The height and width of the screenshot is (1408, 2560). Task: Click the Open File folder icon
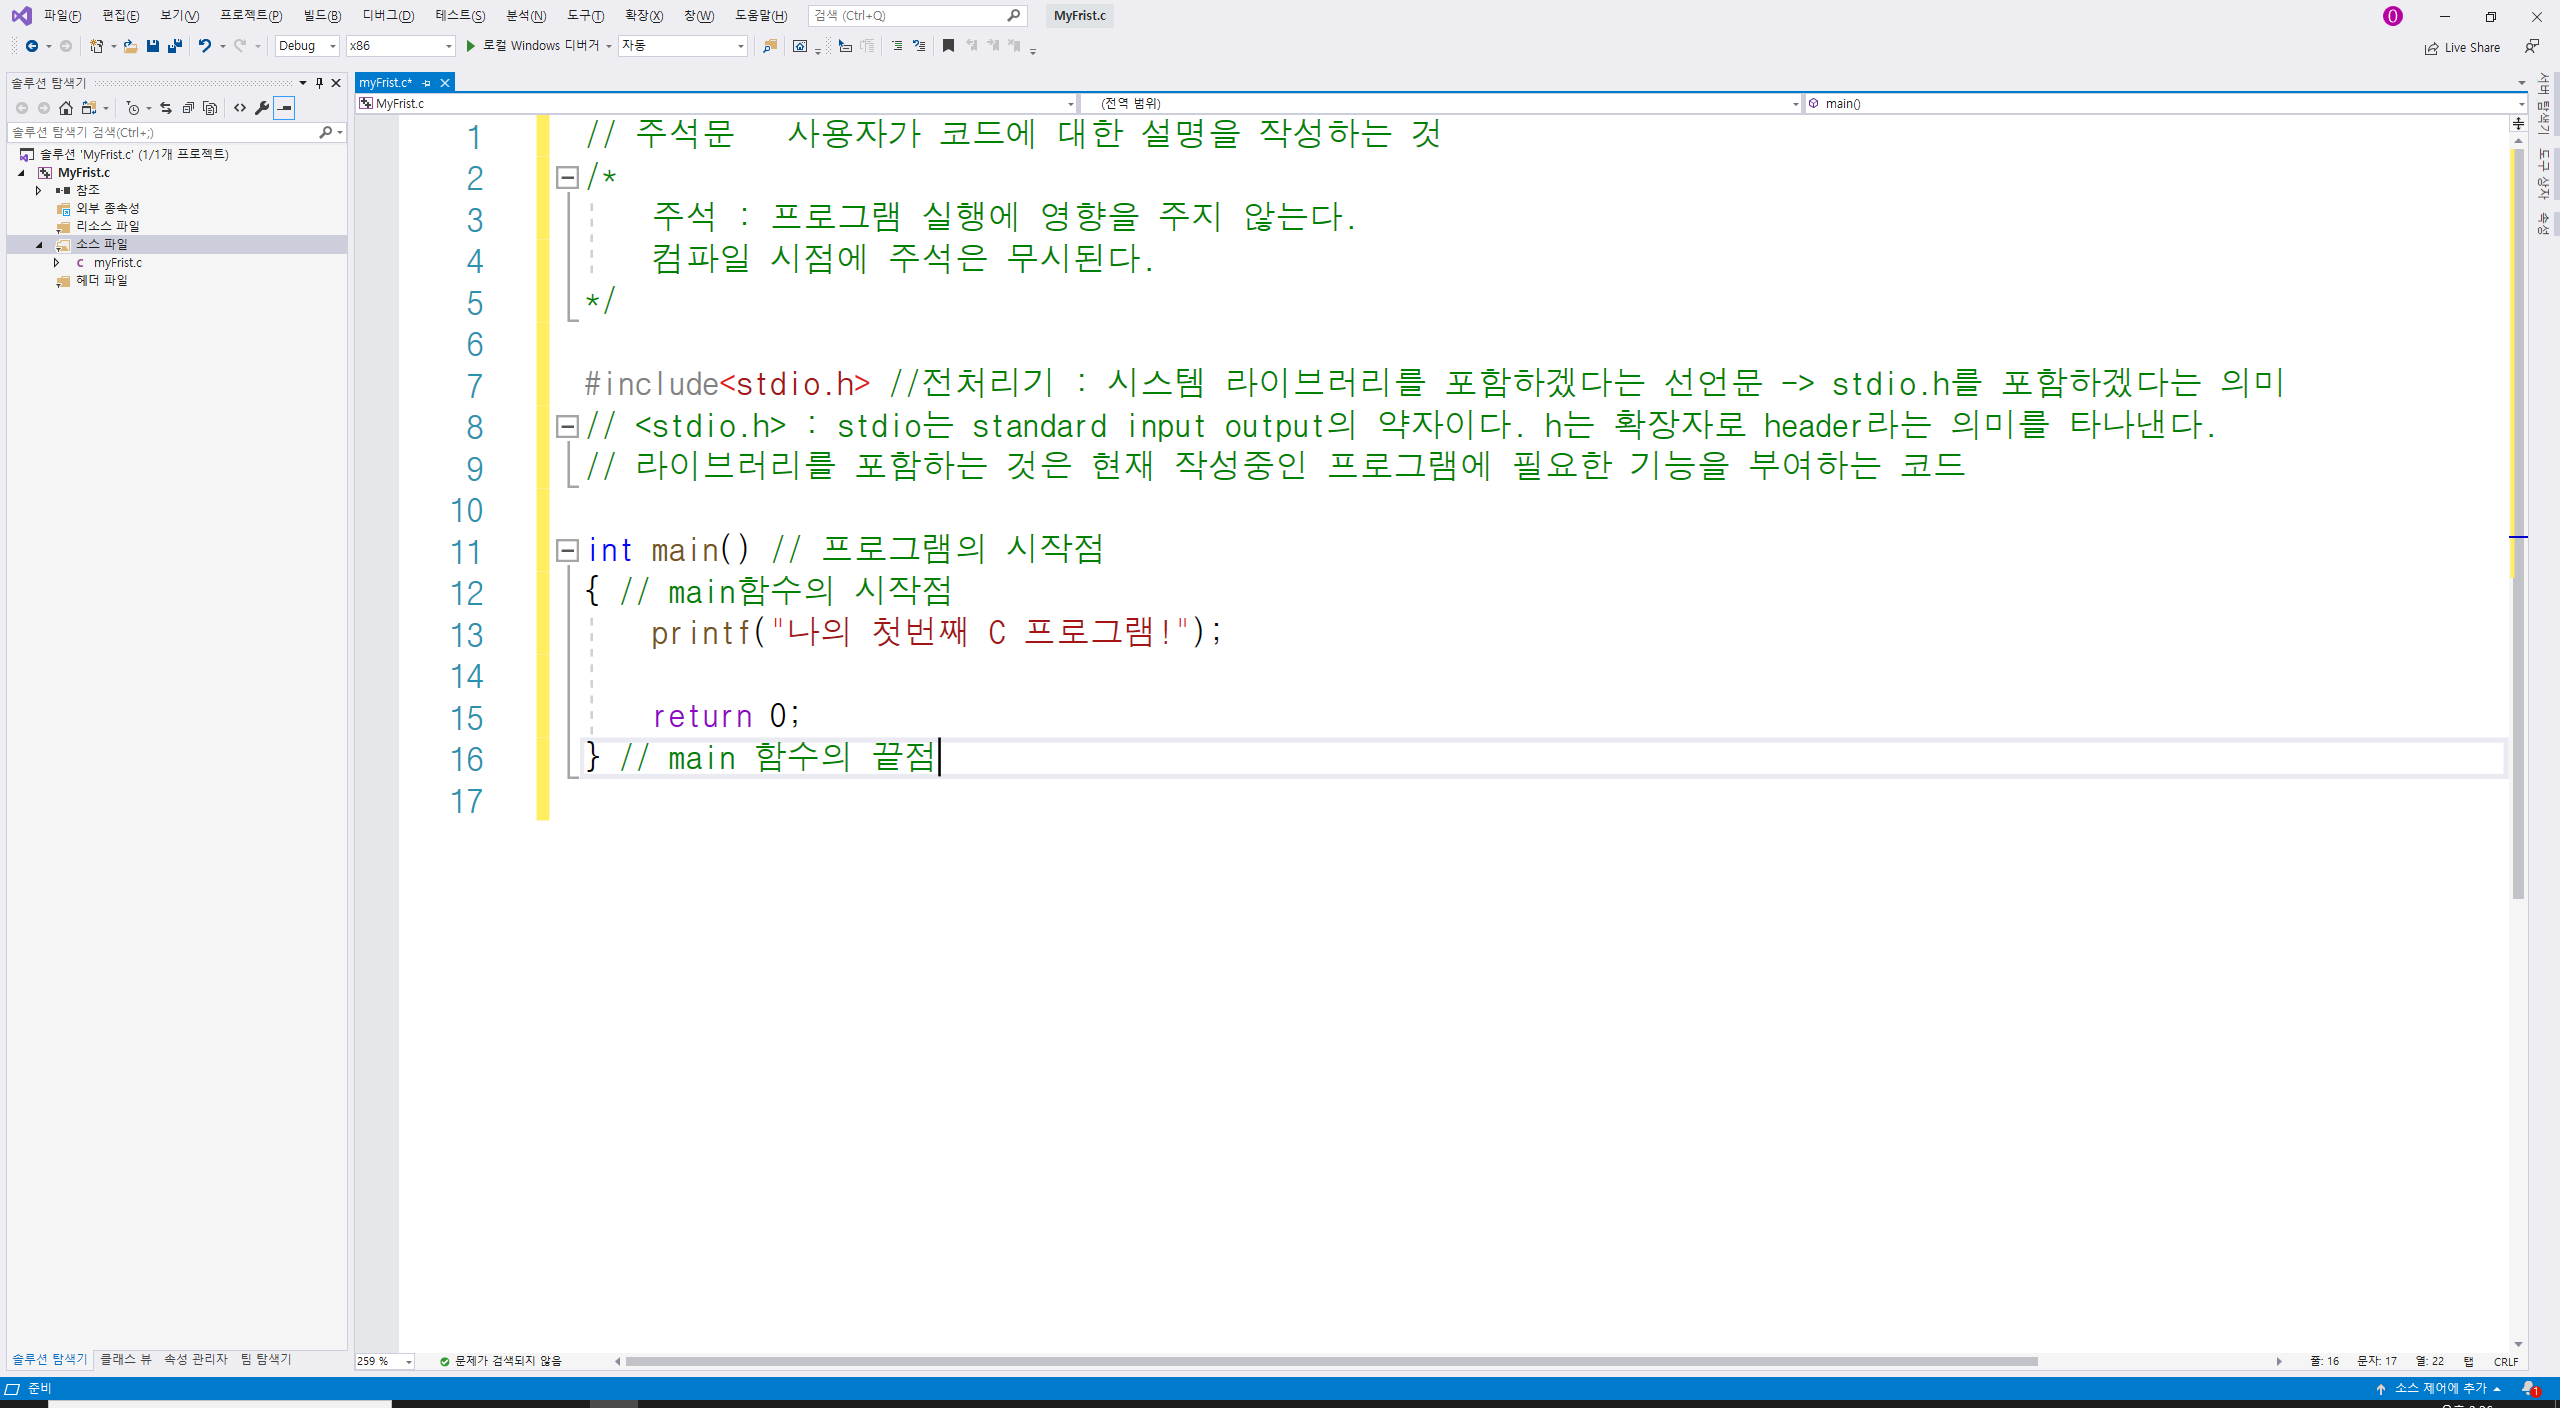point(130,46)
